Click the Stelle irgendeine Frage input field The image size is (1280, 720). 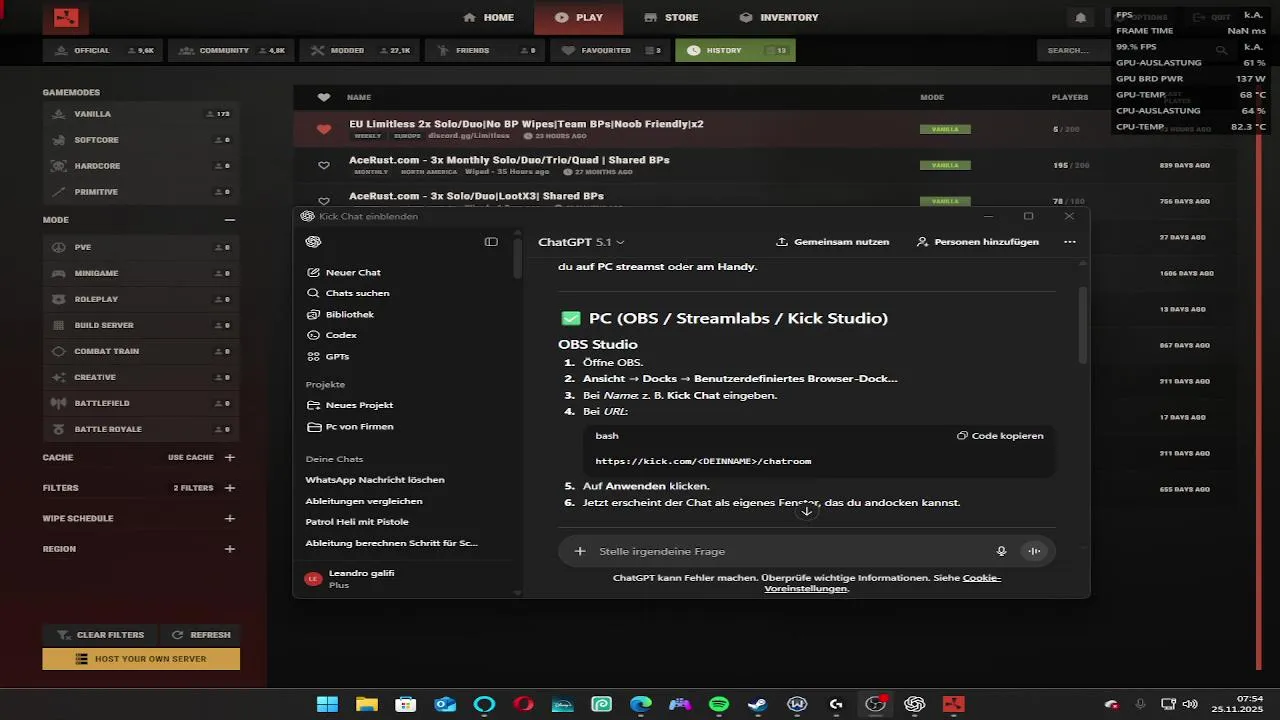[790, 551]
